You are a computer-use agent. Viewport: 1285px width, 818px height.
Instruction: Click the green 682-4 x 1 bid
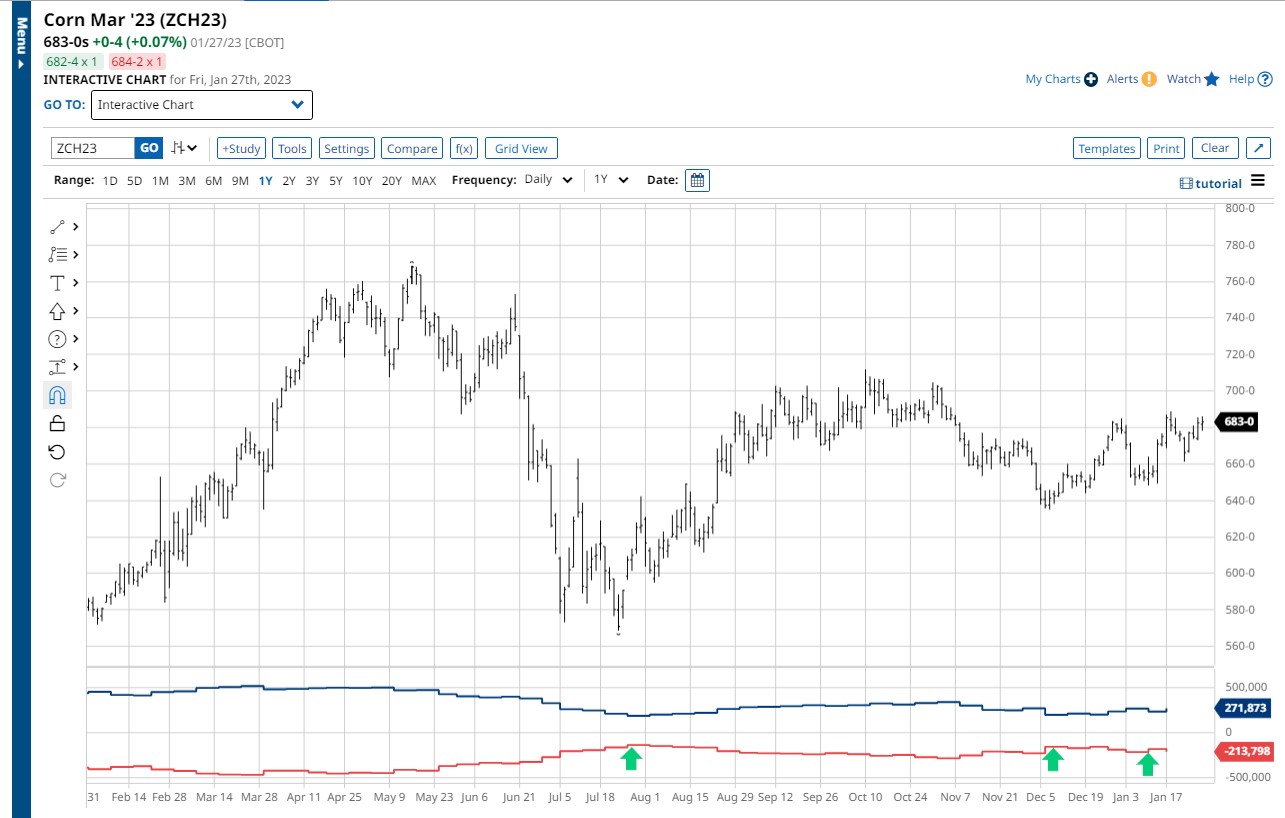(72, 62)
